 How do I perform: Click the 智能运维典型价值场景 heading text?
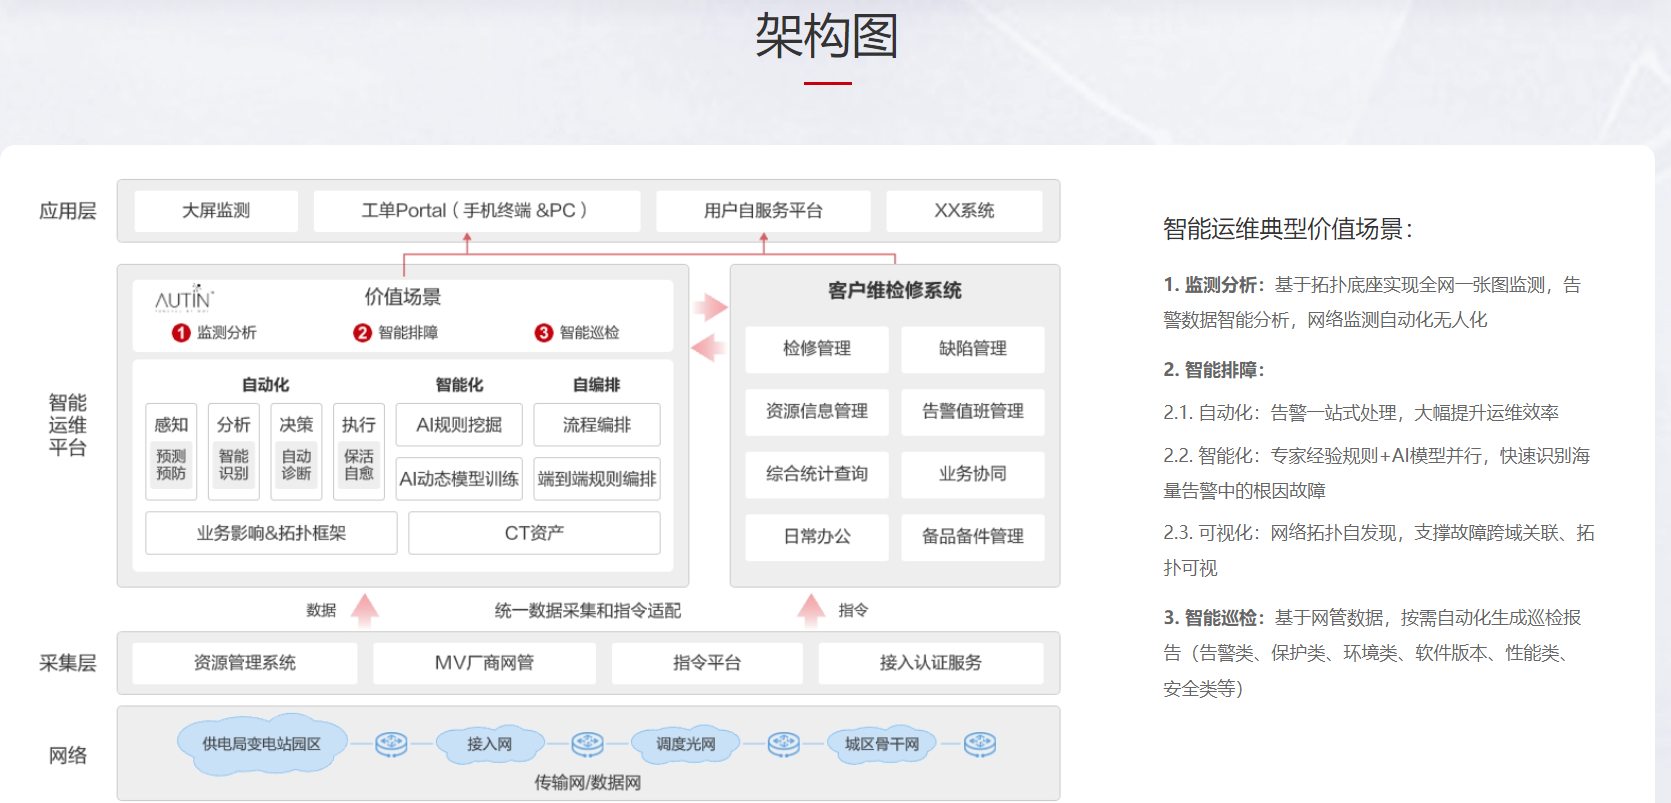tap(1287, 230)
